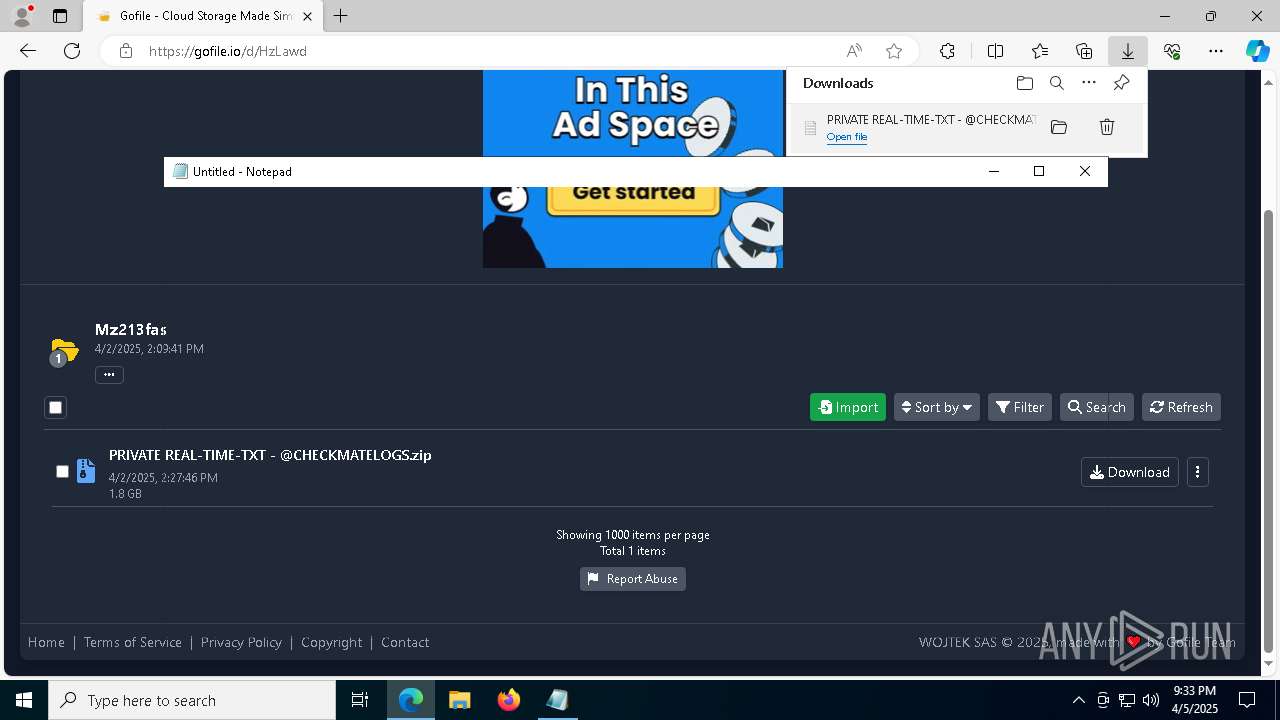Add this page to favorites star
Image resolution: width=1280 pixels, height=720 pixels.
point(894,51)
